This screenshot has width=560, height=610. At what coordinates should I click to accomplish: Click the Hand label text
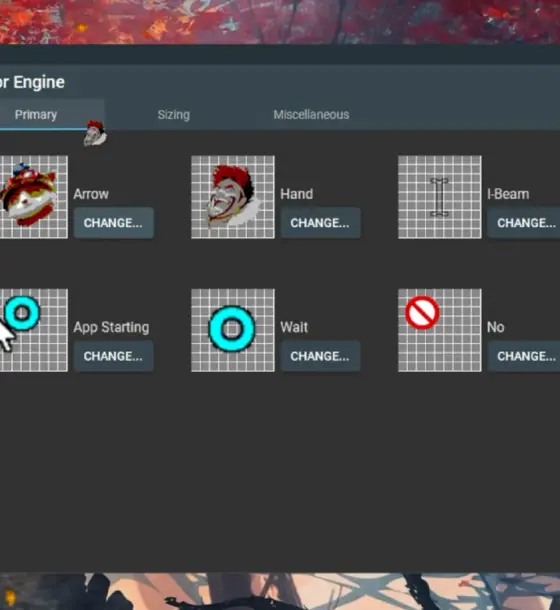297,194
